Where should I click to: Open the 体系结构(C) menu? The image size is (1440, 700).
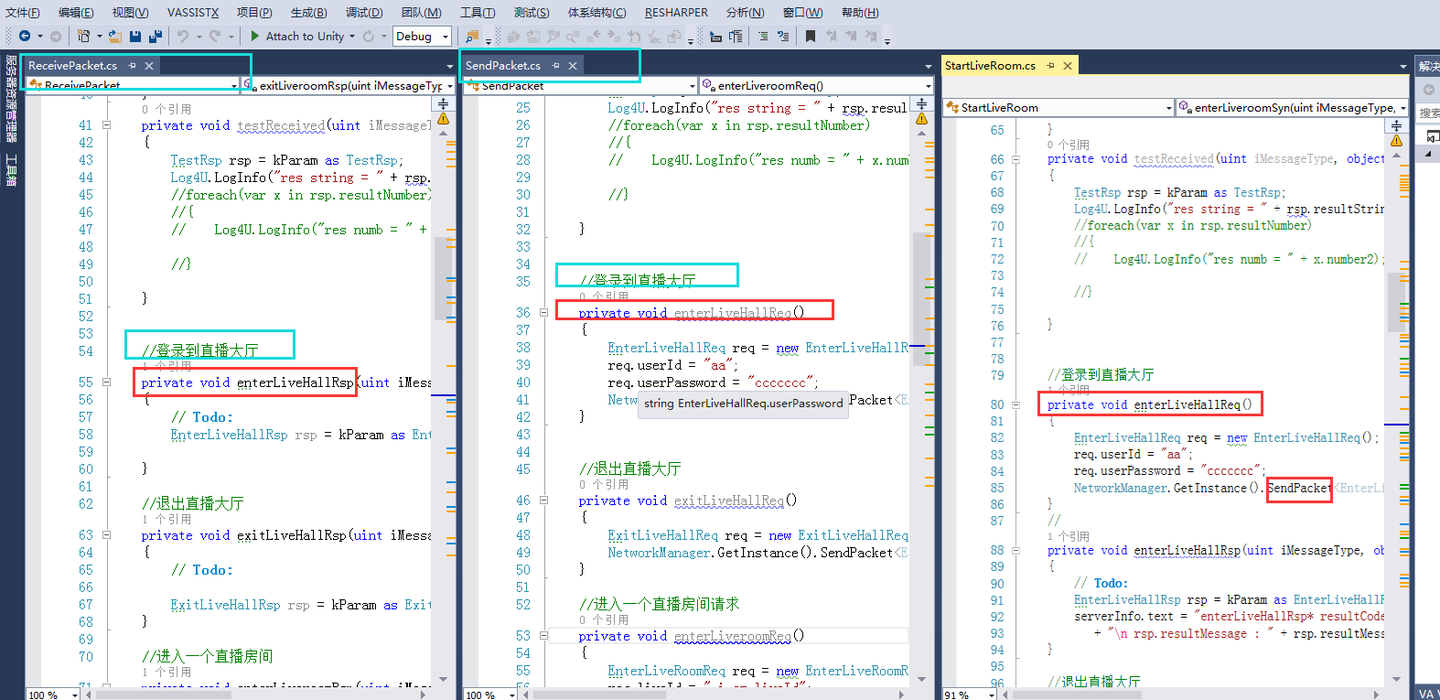pos(597,12)
